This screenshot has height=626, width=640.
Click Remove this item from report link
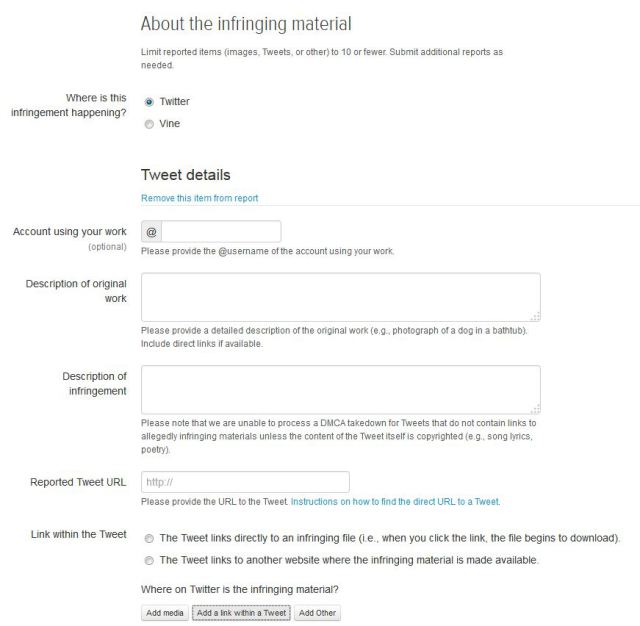(x=200, y=198)
